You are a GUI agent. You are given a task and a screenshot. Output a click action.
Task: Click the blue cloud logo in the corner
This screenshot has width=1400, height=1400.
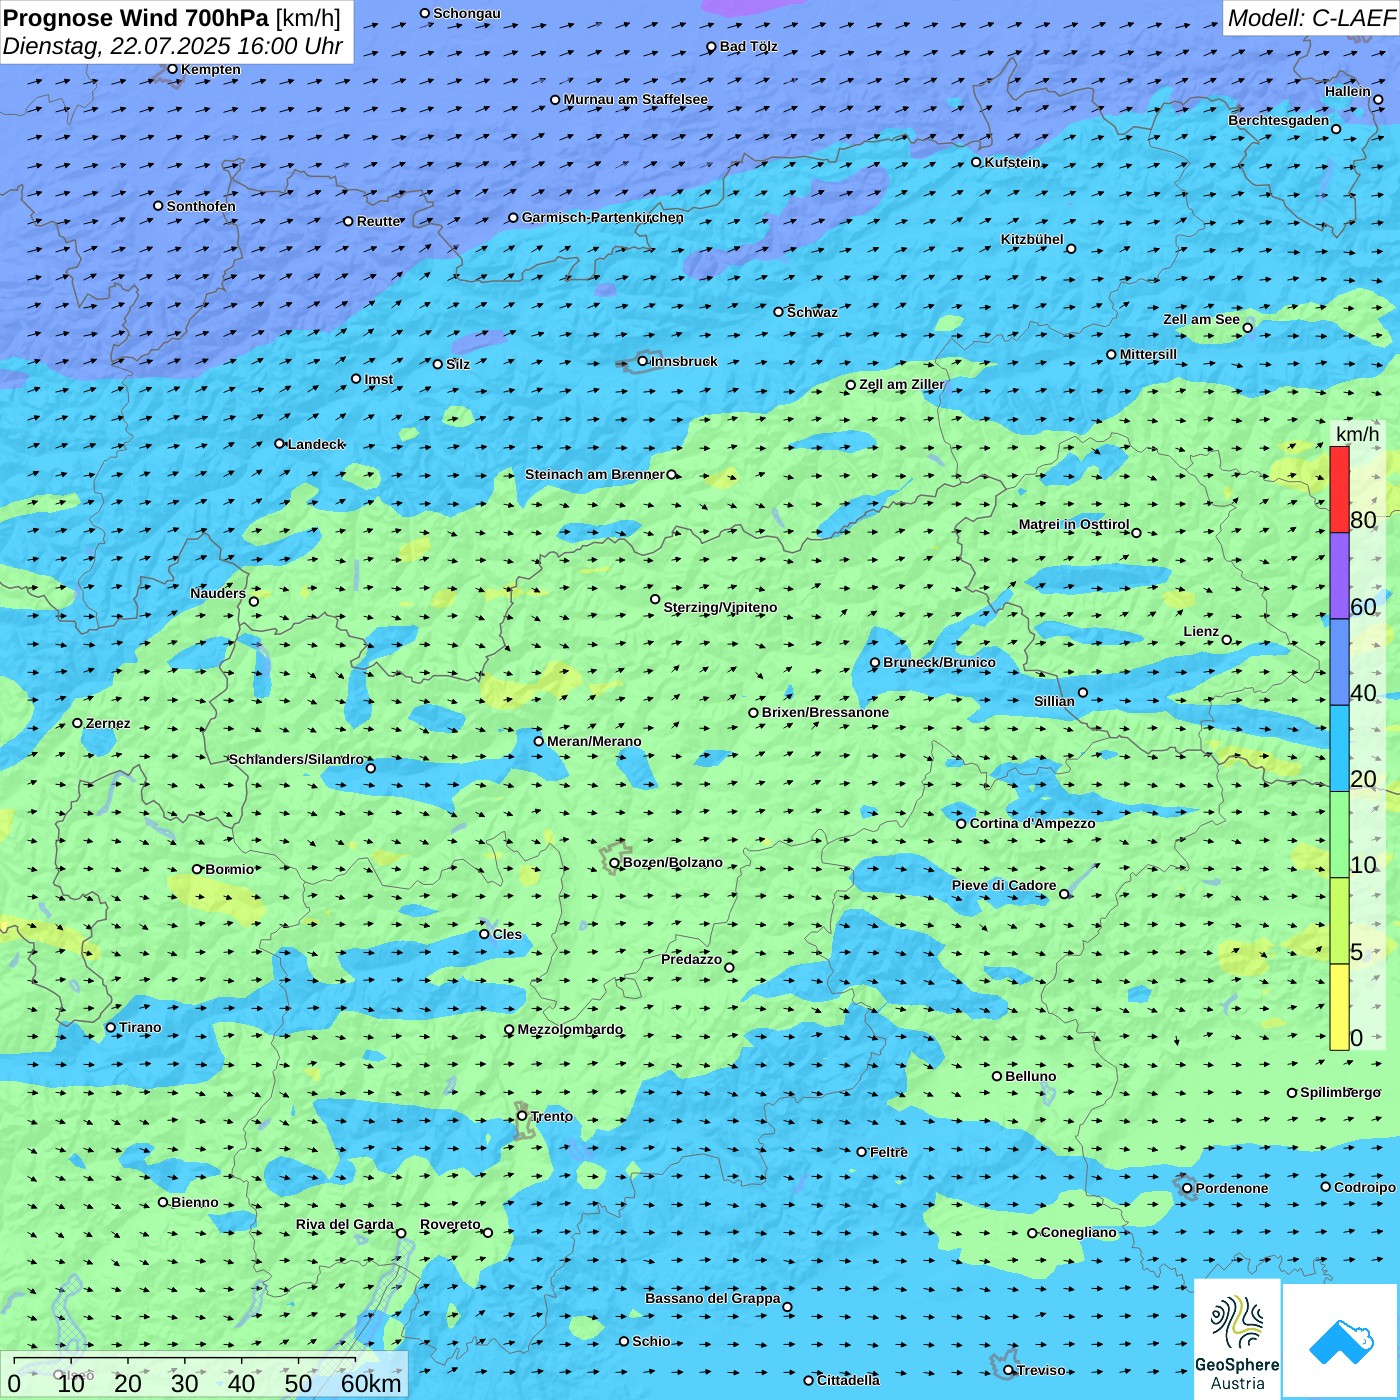1340,1340
